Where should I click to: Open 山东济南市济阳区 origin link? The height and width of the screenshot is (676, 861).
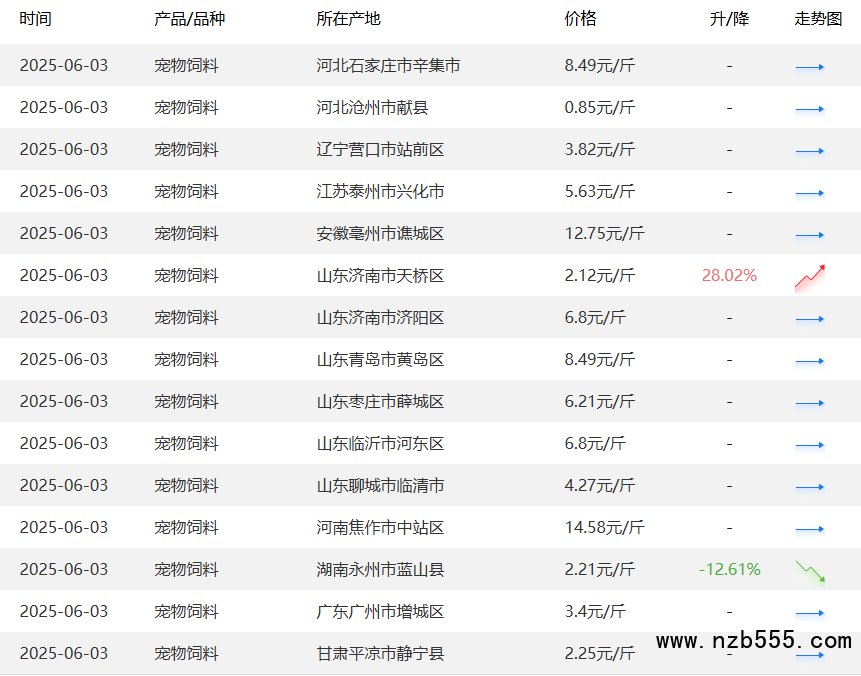click(x=380, y=317)
